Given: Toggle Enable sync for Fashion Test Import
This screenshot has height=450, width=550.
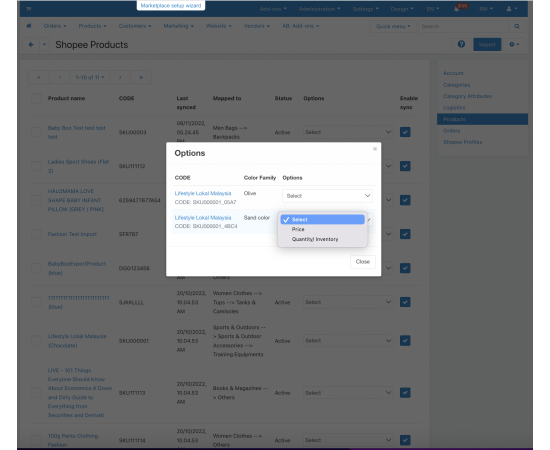Looking at the screenshot, I should pyautogui.click(x=405, y=234).
